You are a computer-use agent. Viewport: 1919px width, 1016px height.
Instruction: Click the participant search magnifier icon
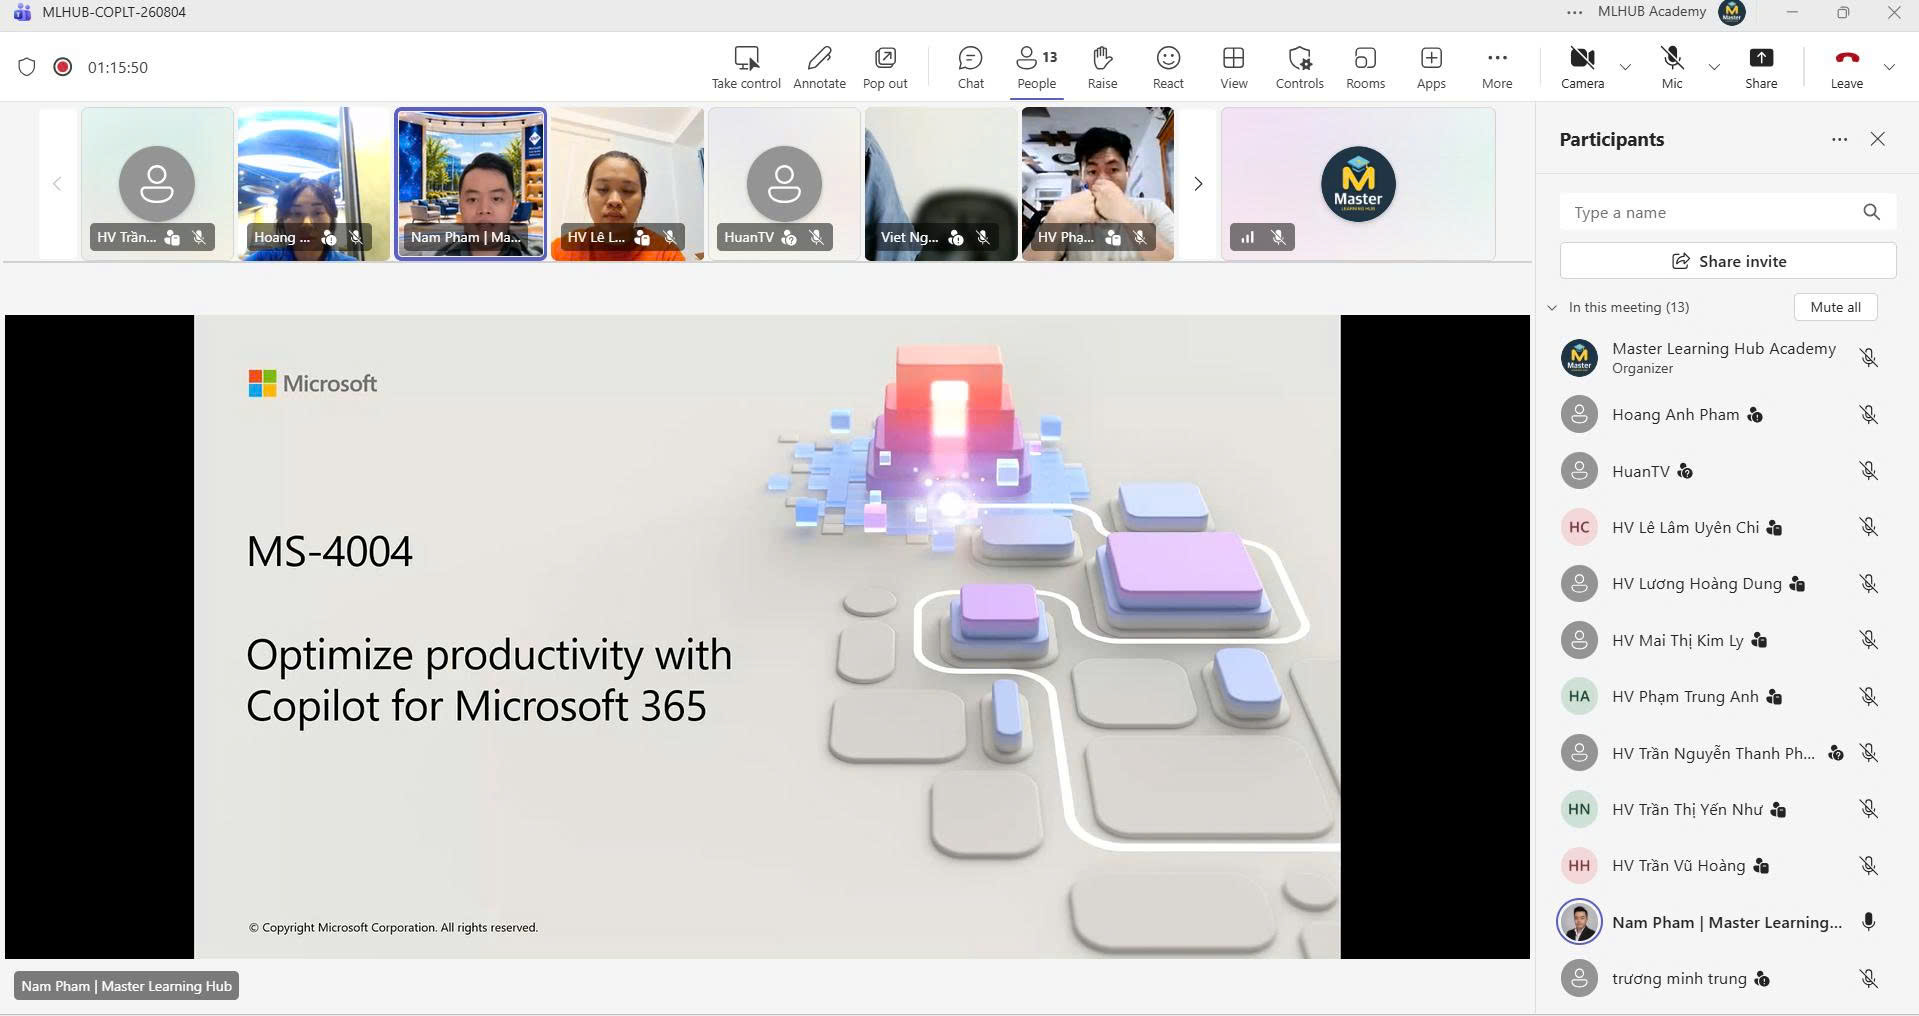tap(1872, 212)
